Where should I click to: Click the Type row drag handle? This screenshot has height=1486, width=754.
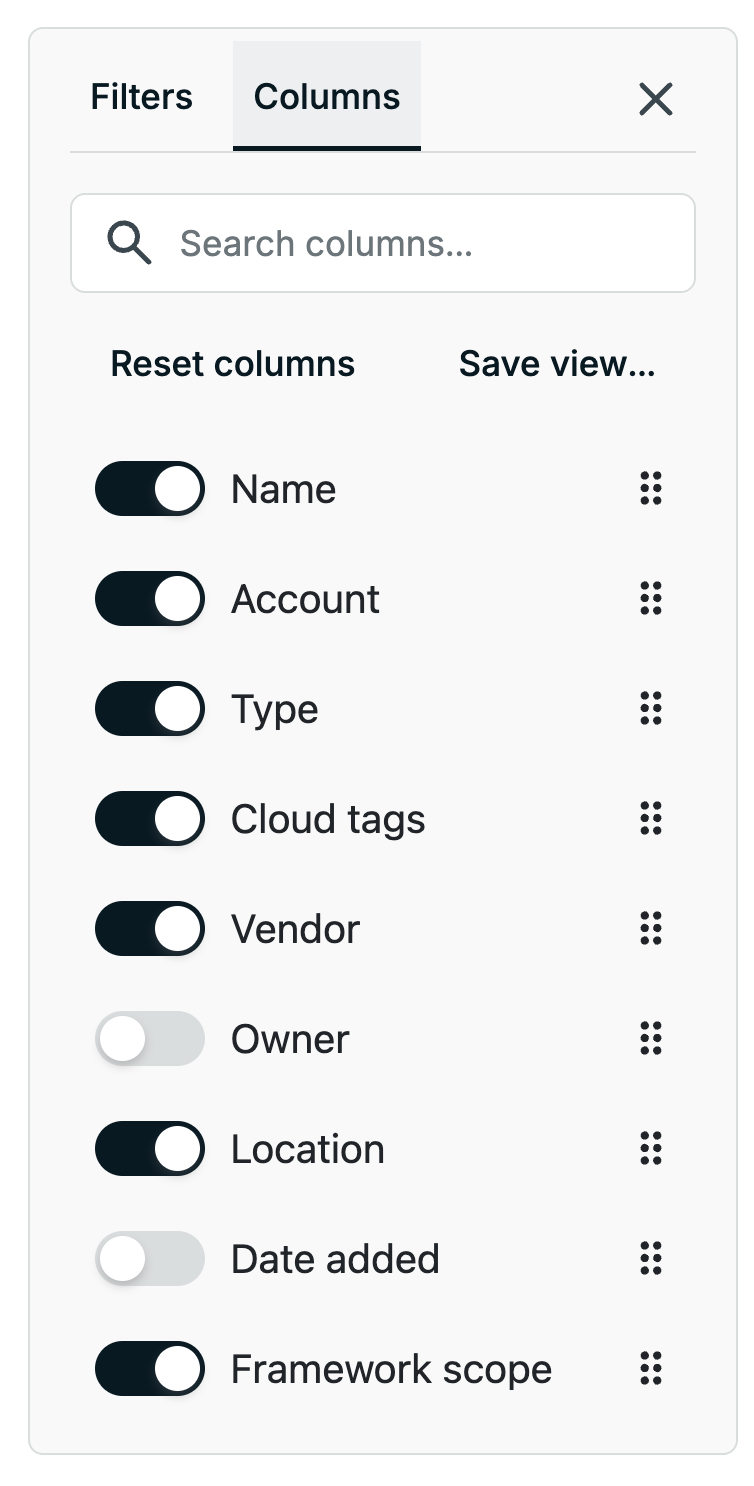pyautogui.click(x=651, y=709)
